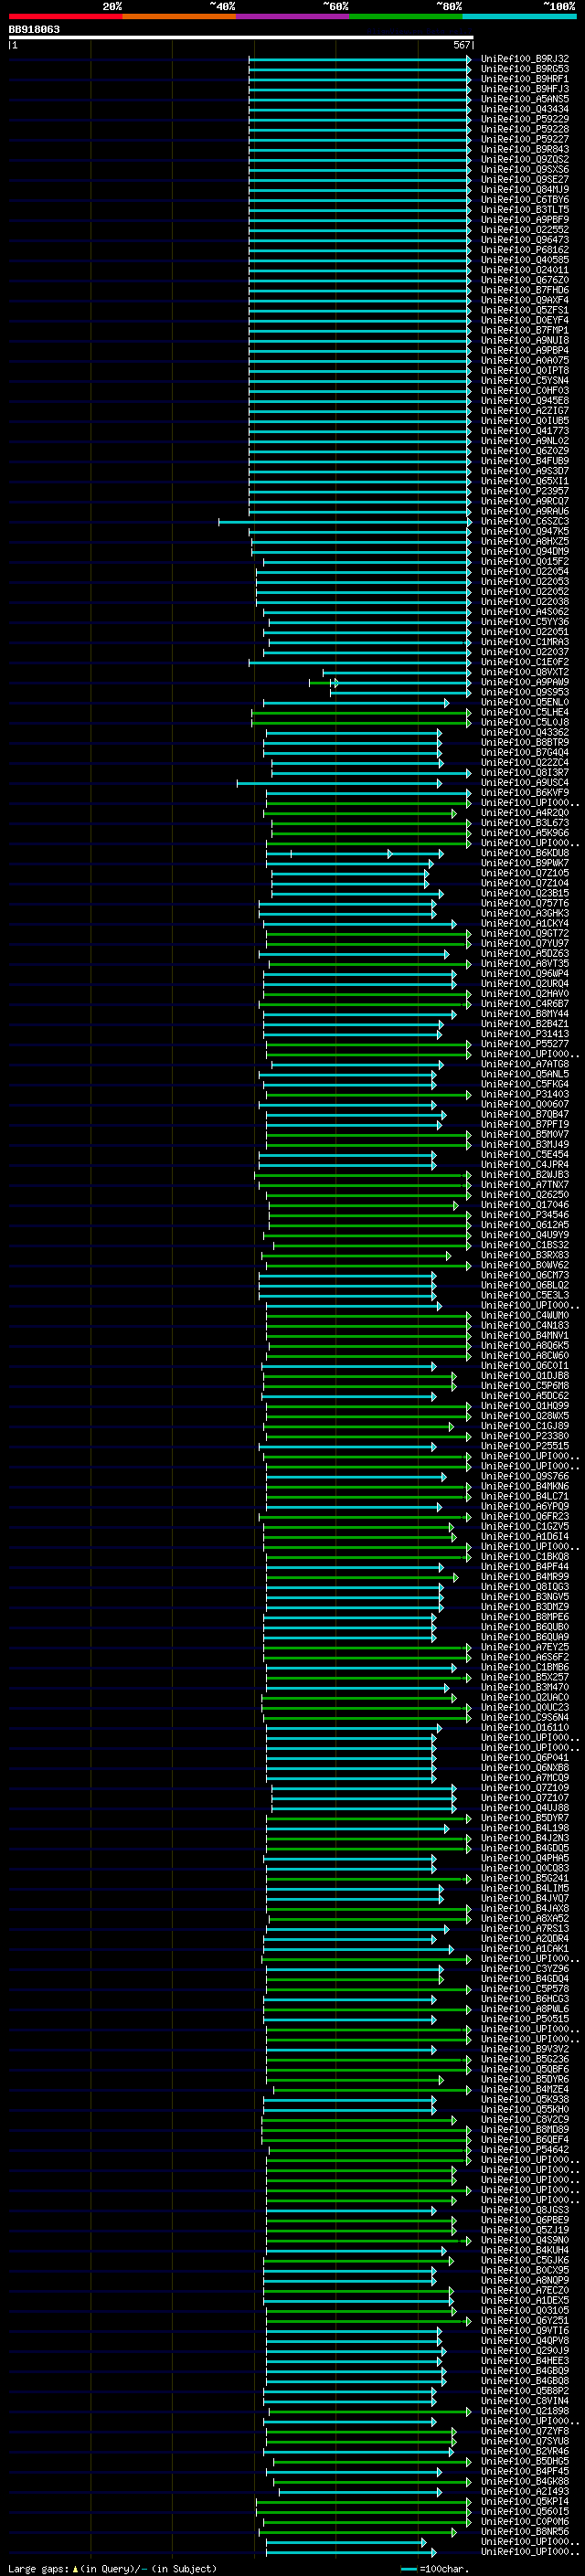Select hit label UniRef100_C5YY36
Viewport: 585px width, 2576px height.
pos(525,622)
